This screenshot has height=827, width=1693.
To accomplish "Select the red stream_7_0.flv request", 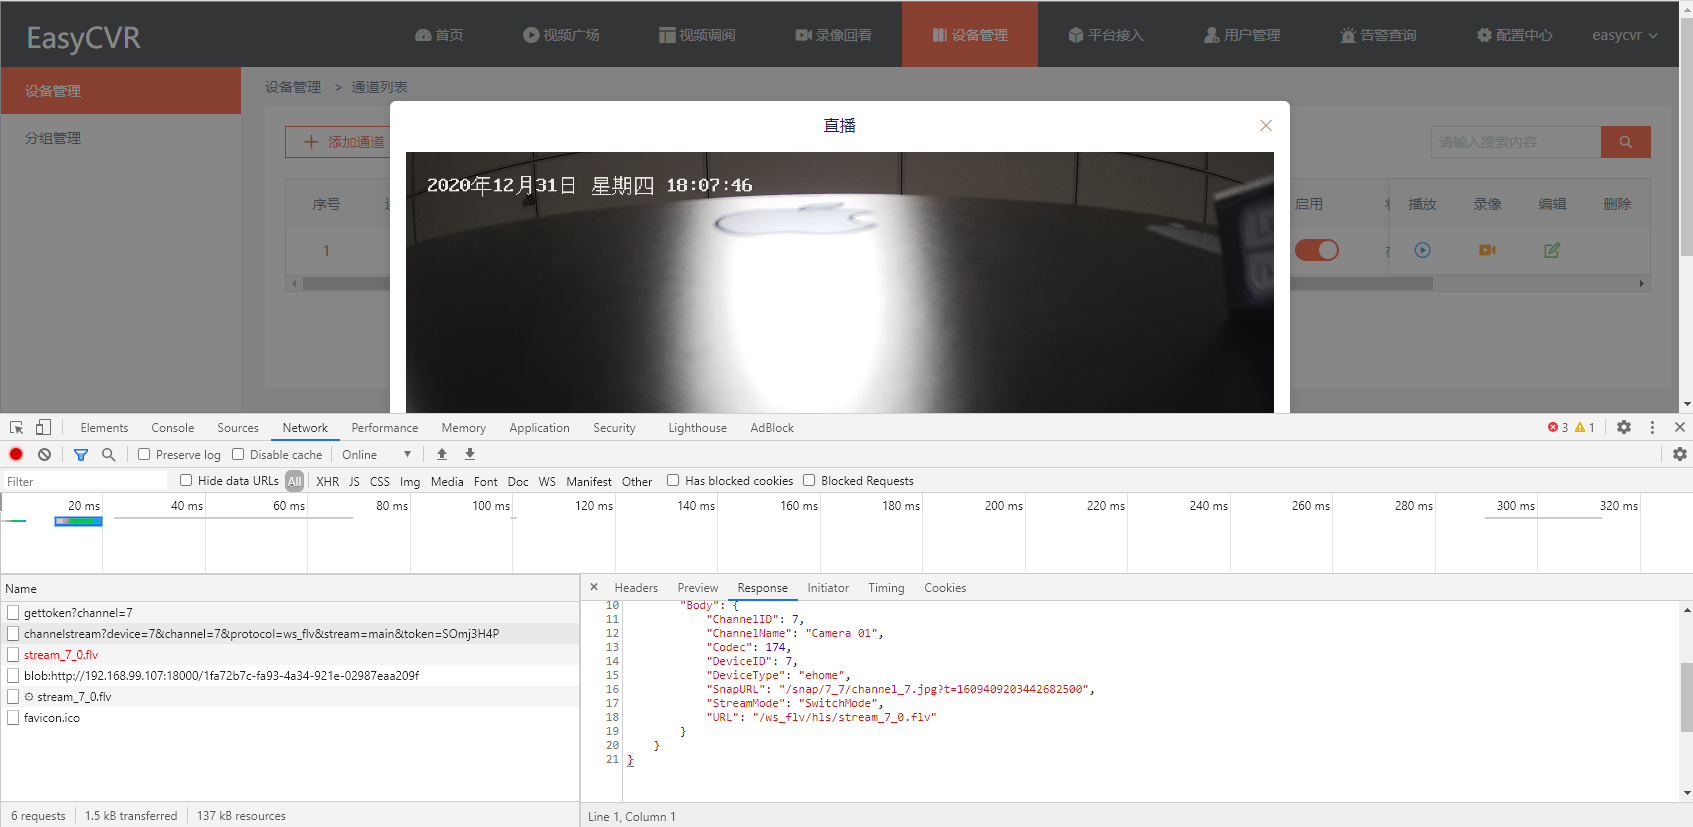I will click(x=290, y=654).
